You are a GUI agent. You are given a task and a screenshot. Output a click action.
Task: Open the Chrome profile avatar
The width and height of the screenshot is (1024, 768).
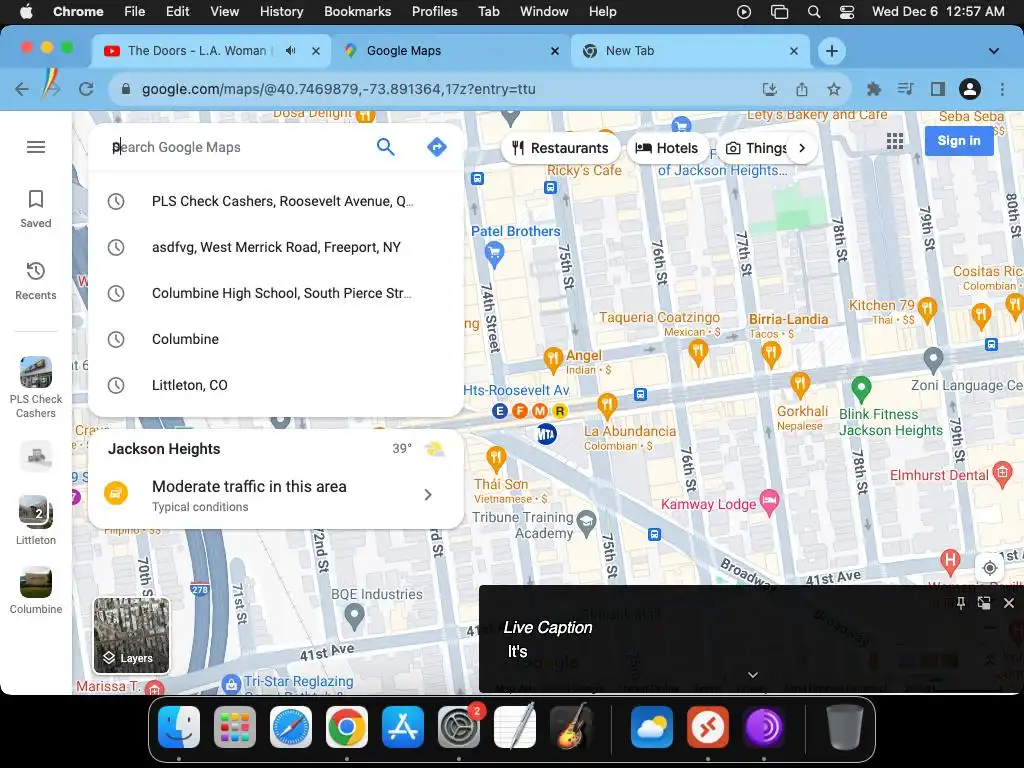(970, 89)
